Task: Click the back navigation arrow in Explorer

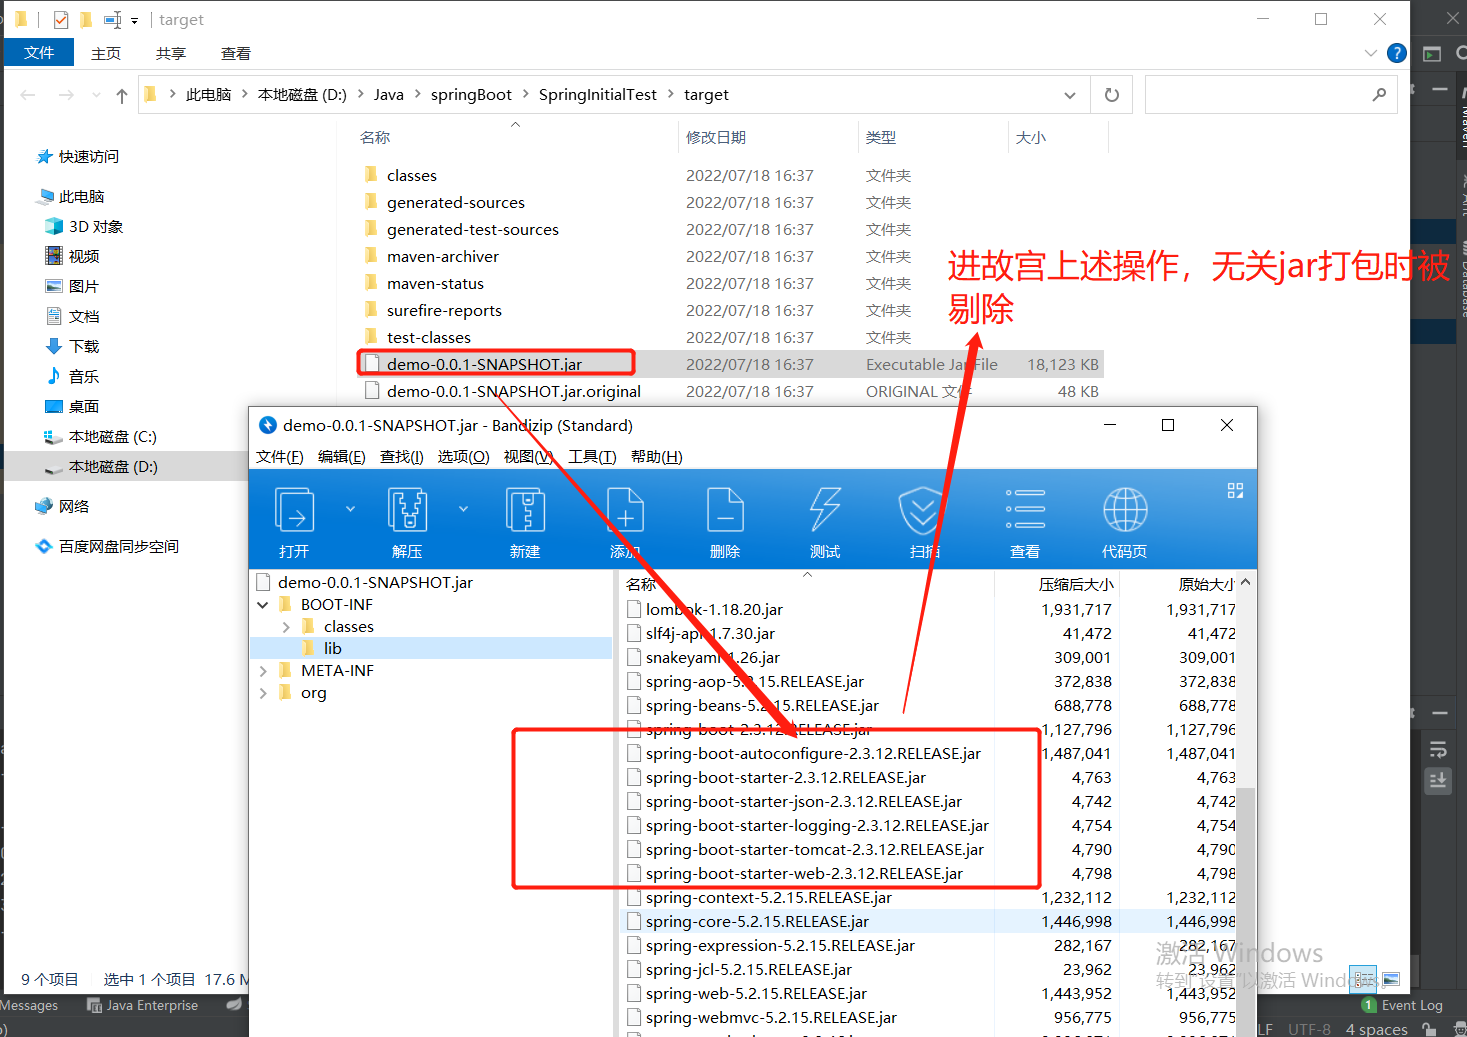Action: point(28,95)
